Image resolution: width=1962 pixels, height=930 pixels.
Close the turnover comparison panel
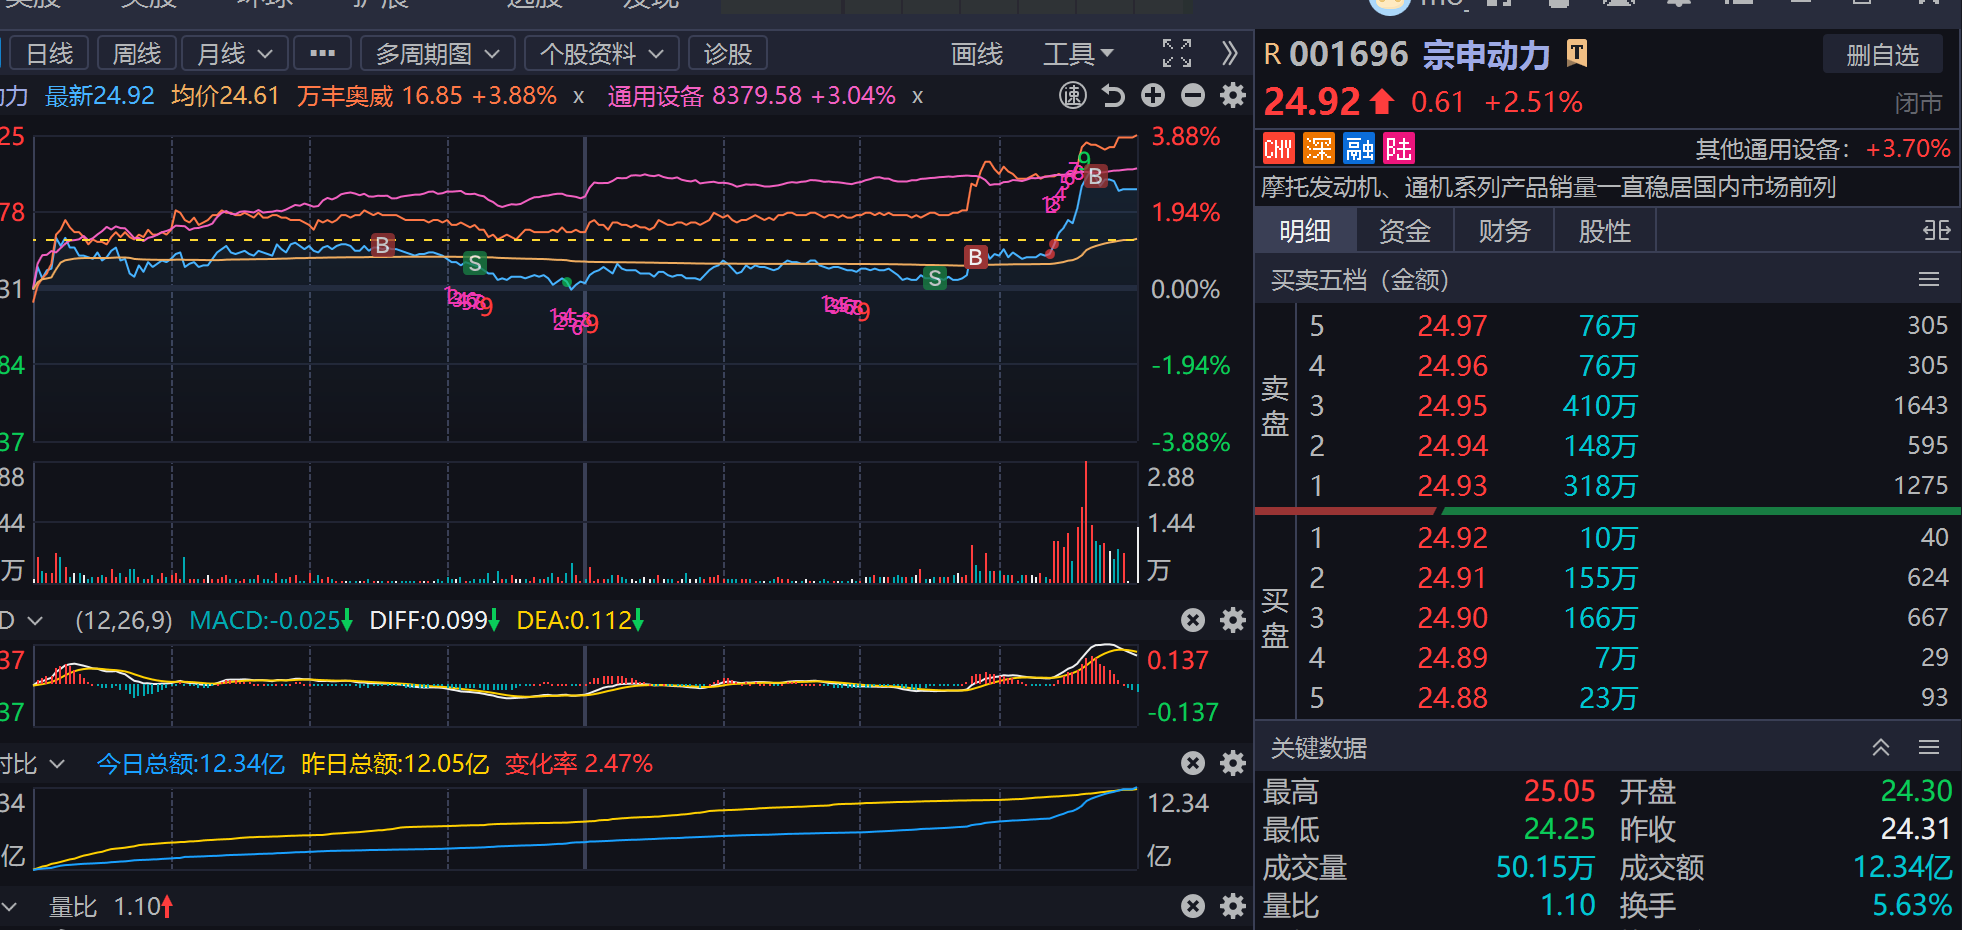[x=1193, y=764]
